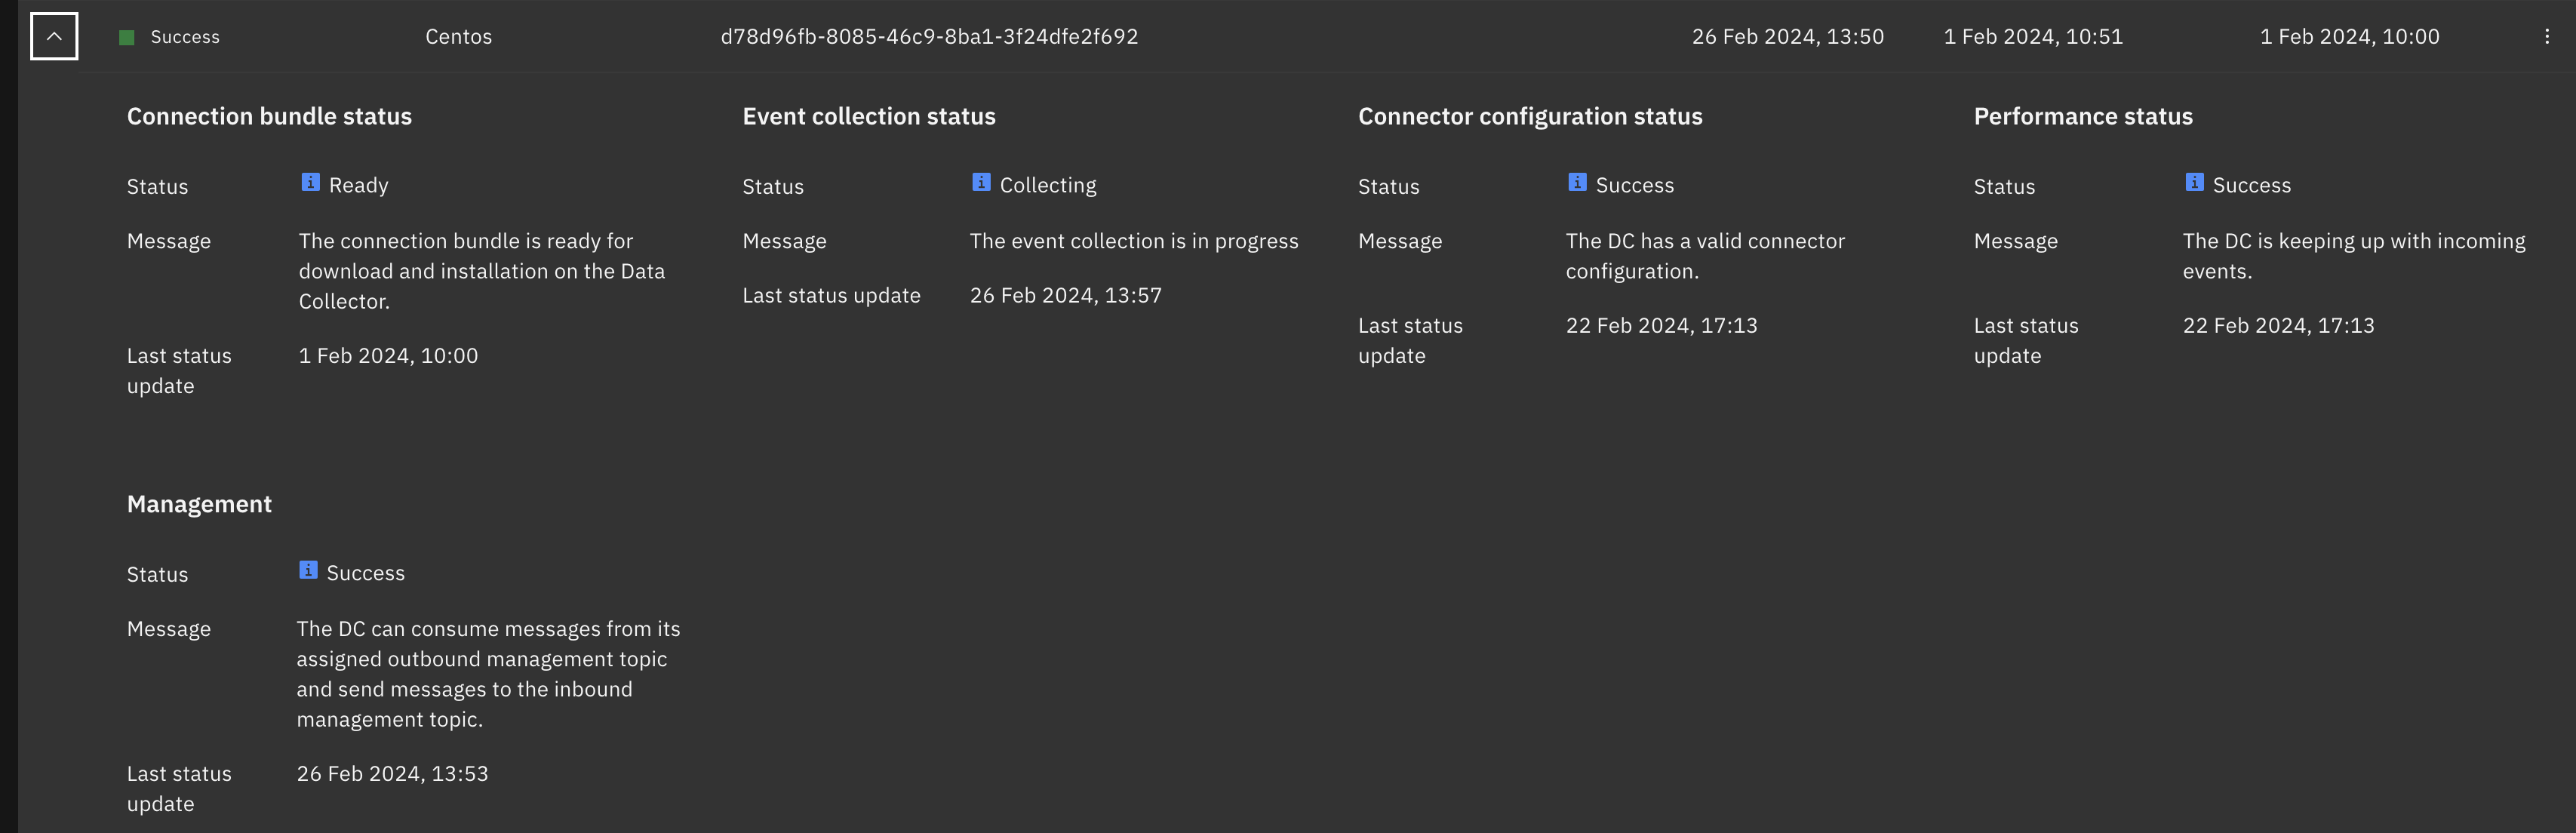This screenshot has width=2576, height=833.
Task: Click the Performance status heading
Action: [x=2082, y=116]
